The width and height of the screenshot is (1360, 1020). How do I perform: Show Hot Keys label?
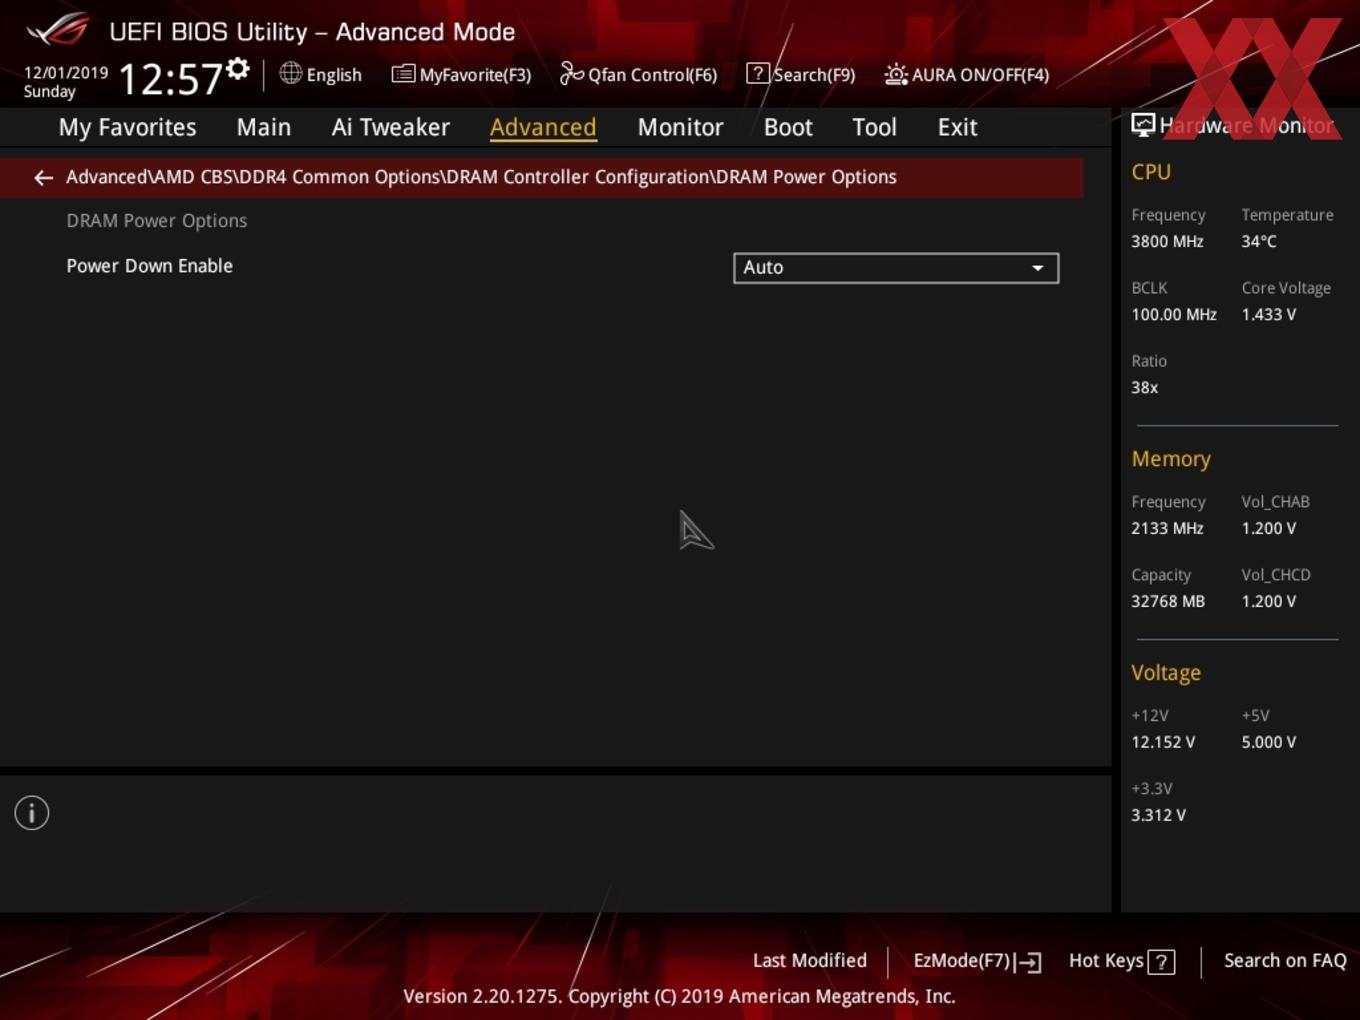tap(1106, 961)
